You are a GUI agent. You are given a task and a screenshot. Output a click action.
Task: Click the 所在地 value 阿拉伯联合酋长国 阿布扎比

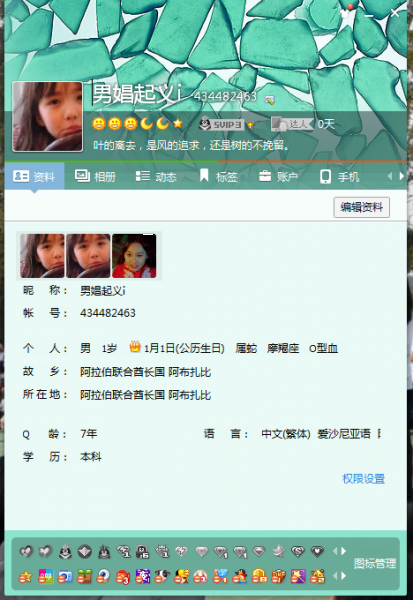tap(145, 395)
